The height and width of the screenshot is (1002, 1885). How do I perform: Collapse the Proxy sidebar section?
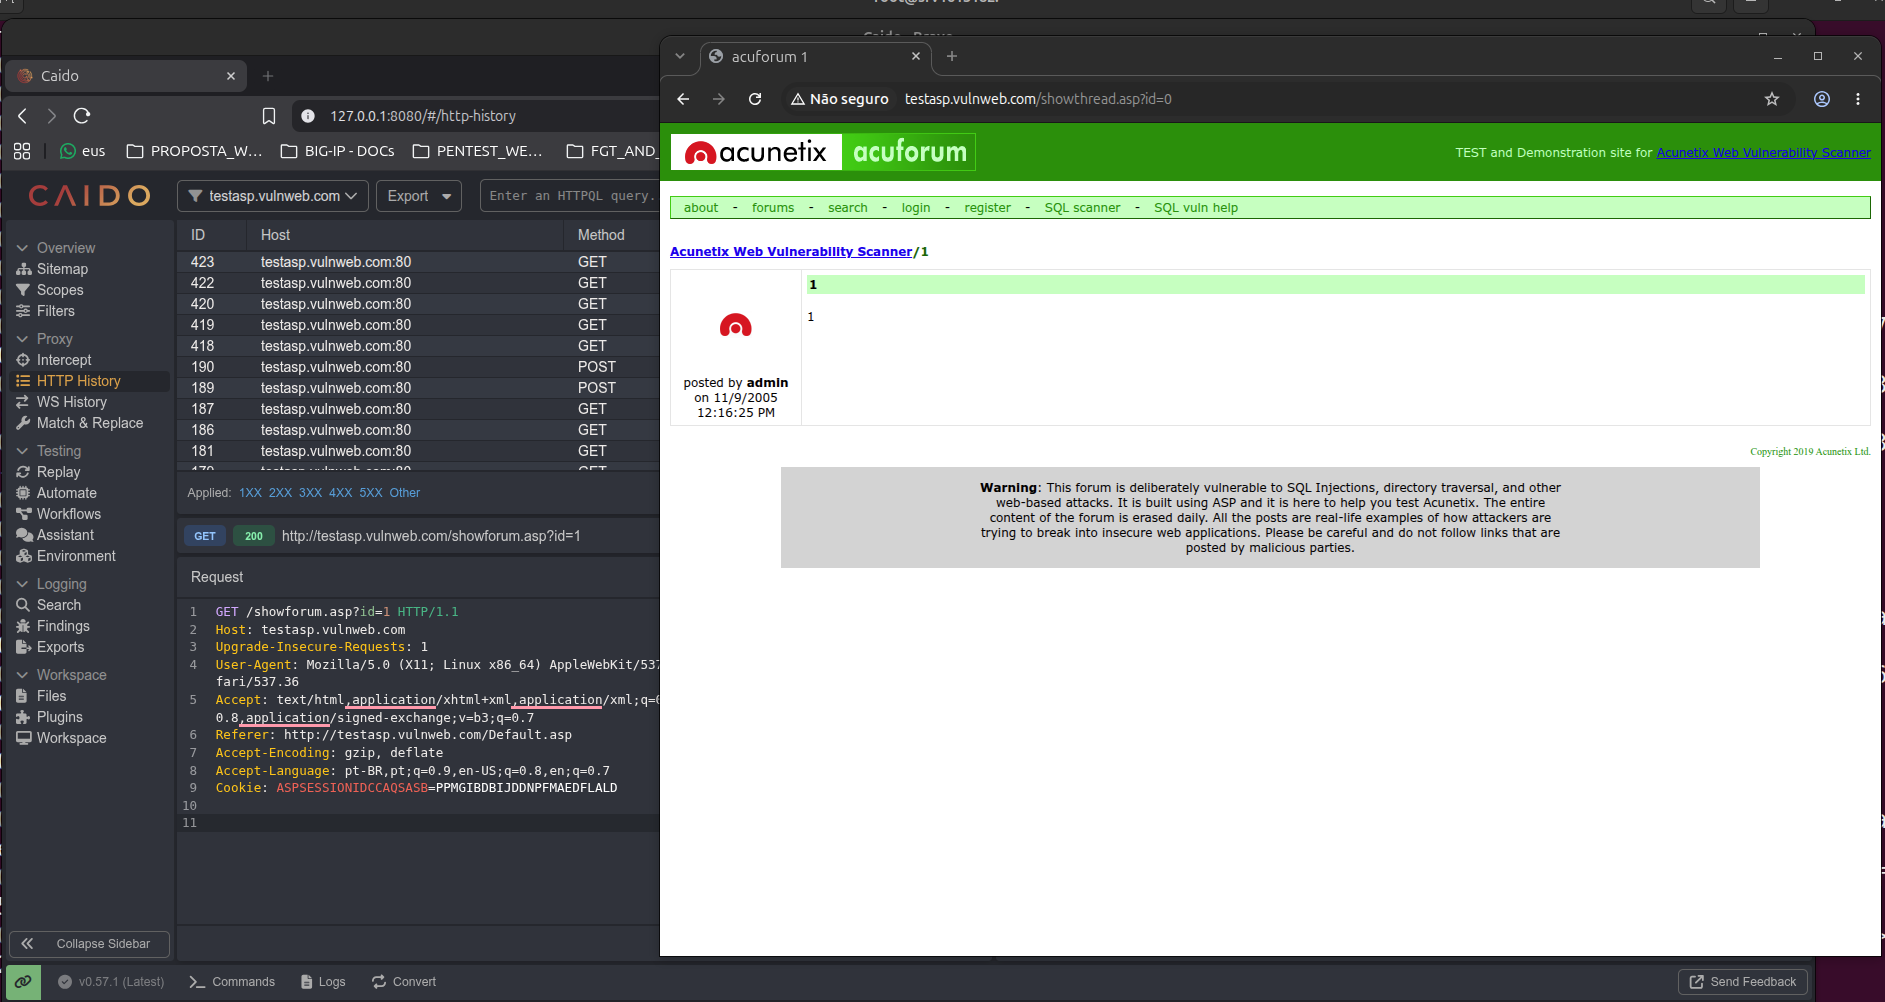point(23,339)
